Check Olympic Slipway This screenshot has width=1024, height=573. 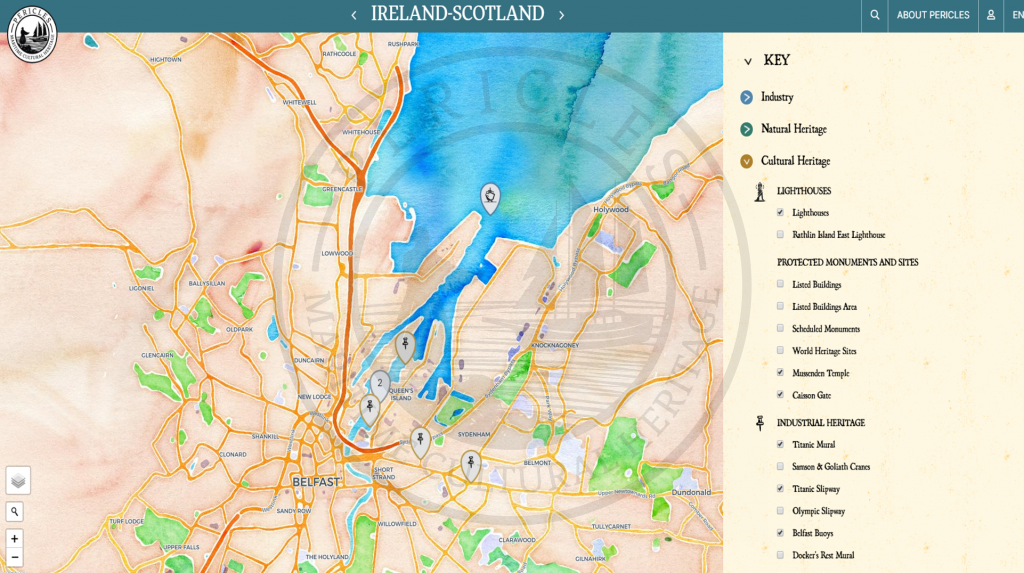click(x=780, y=511)
